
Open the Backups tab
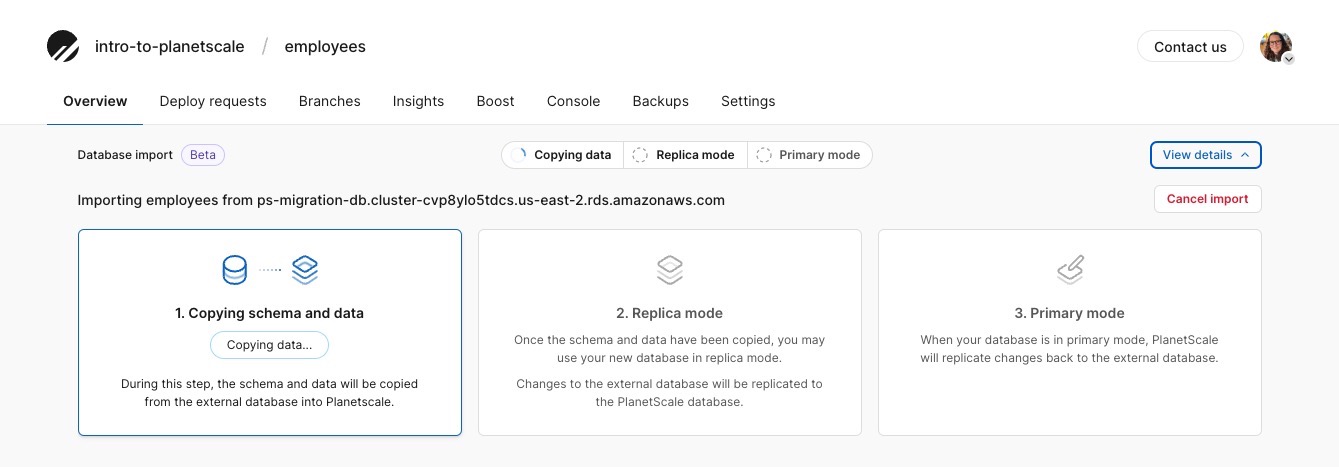pyautogui.click(x=661, y=101)
